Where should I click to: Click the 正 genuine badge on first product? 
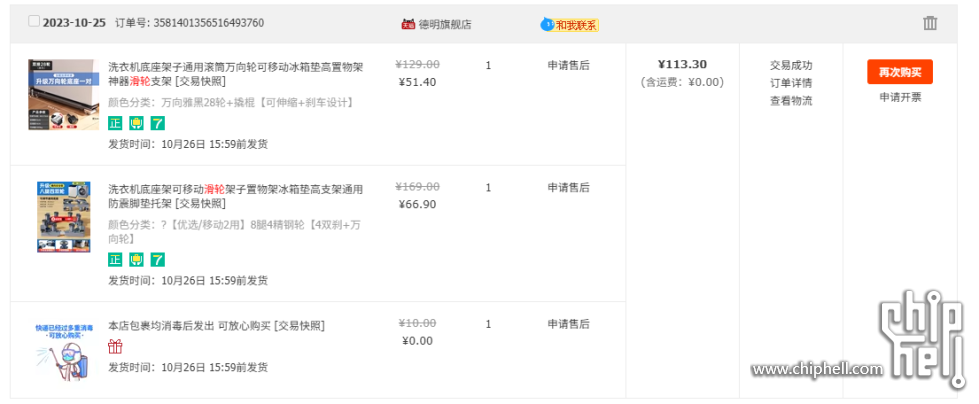click(115, 123)
